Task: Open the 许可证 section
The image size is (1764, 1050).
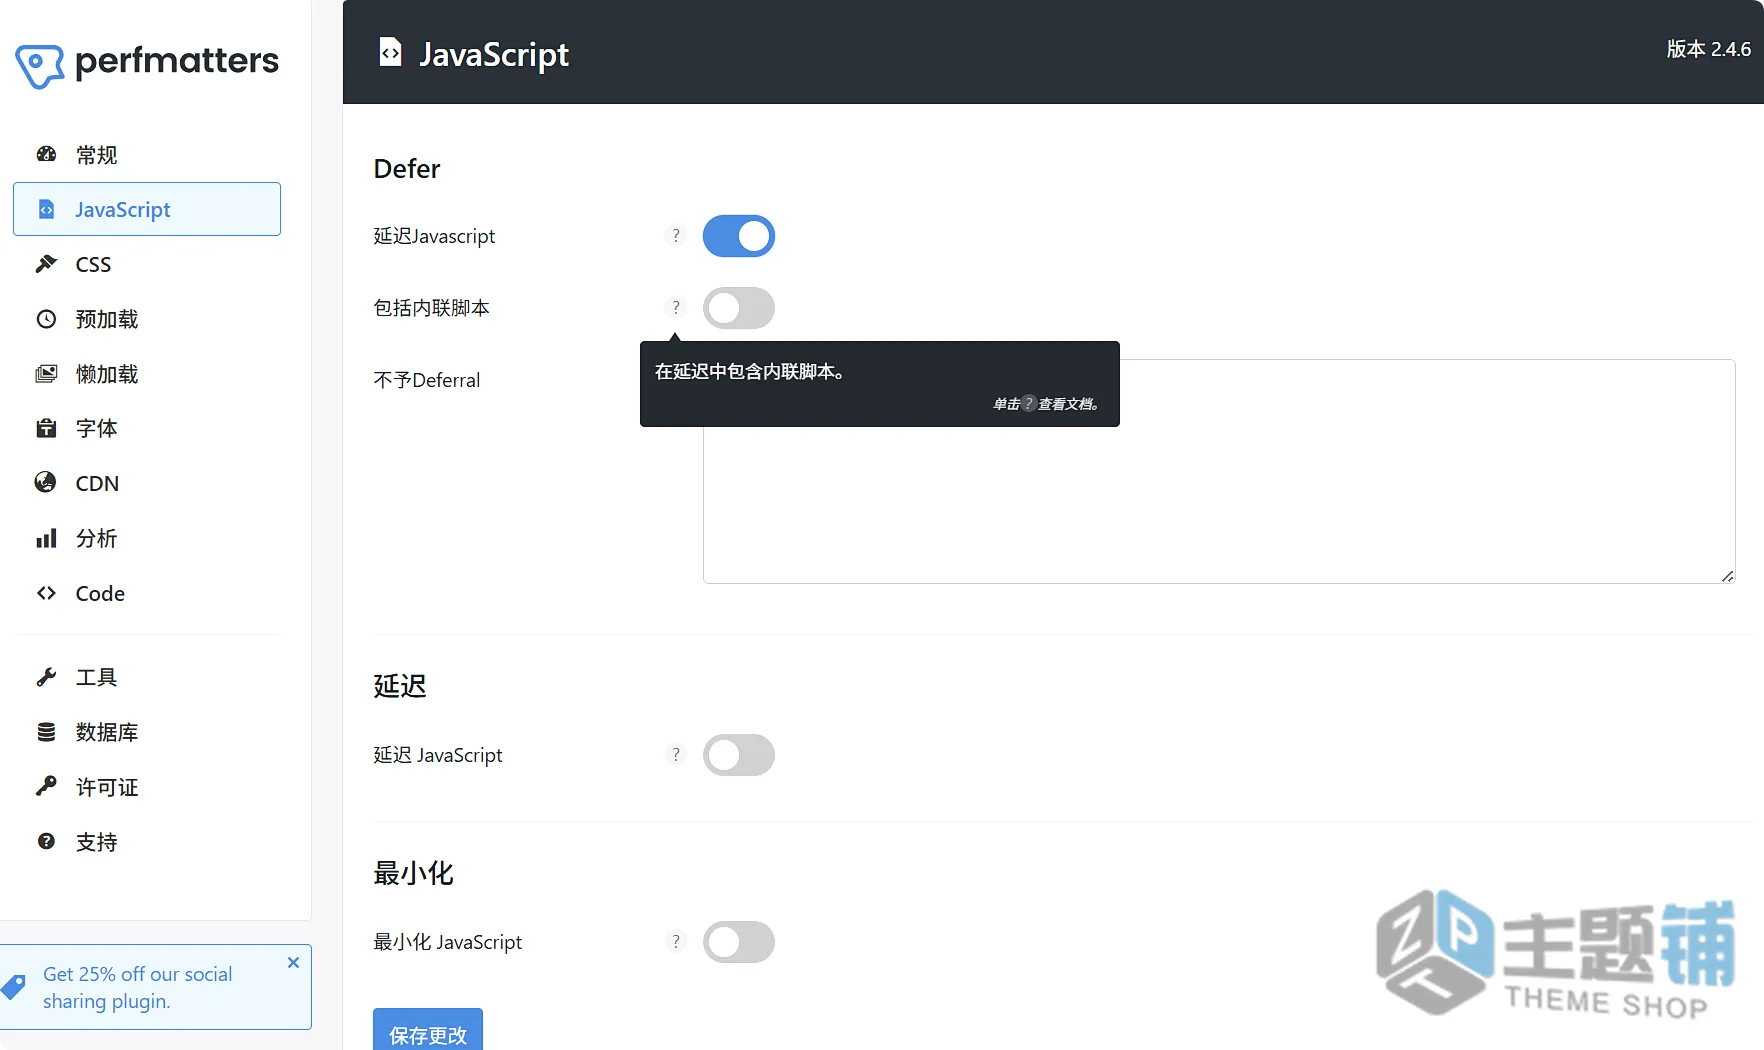Action: (147, 787)
